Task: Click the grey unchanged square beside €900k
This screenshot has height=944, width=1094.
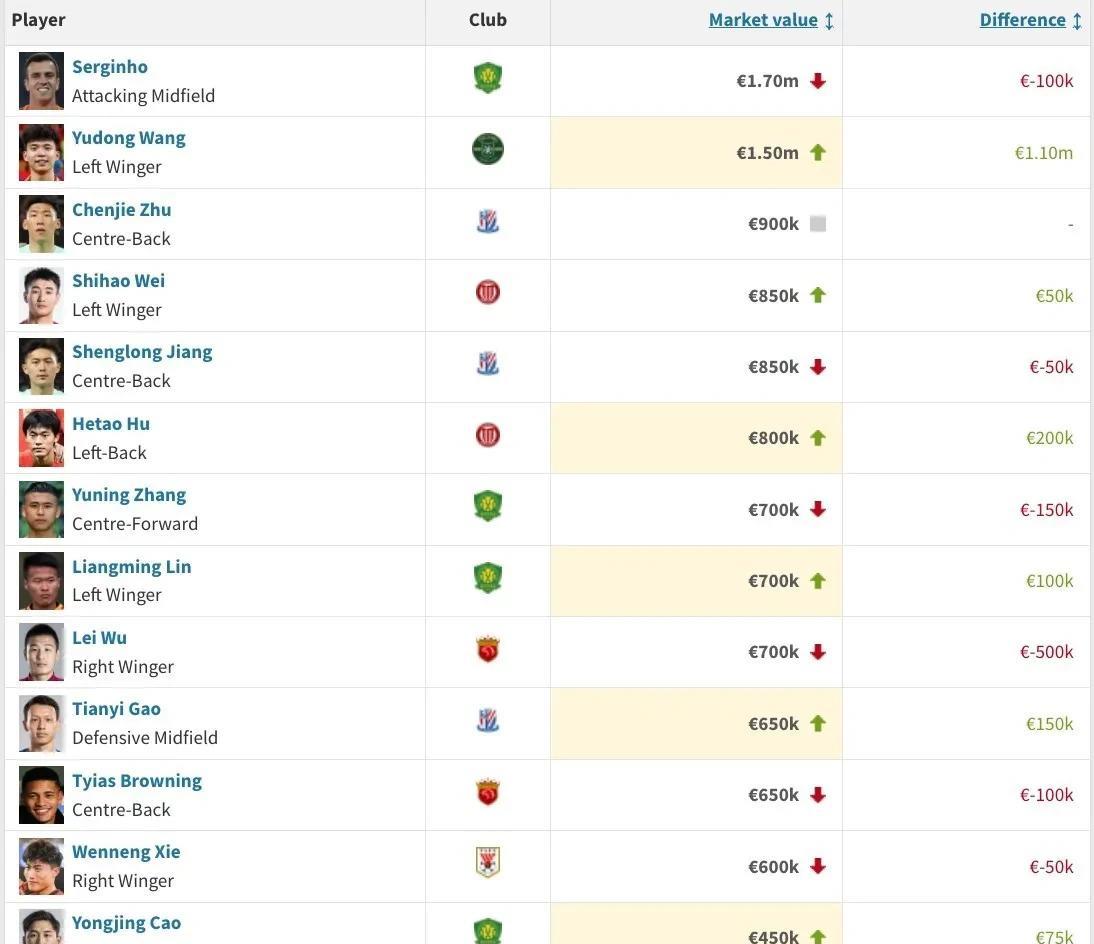Action: pos(818,224)
